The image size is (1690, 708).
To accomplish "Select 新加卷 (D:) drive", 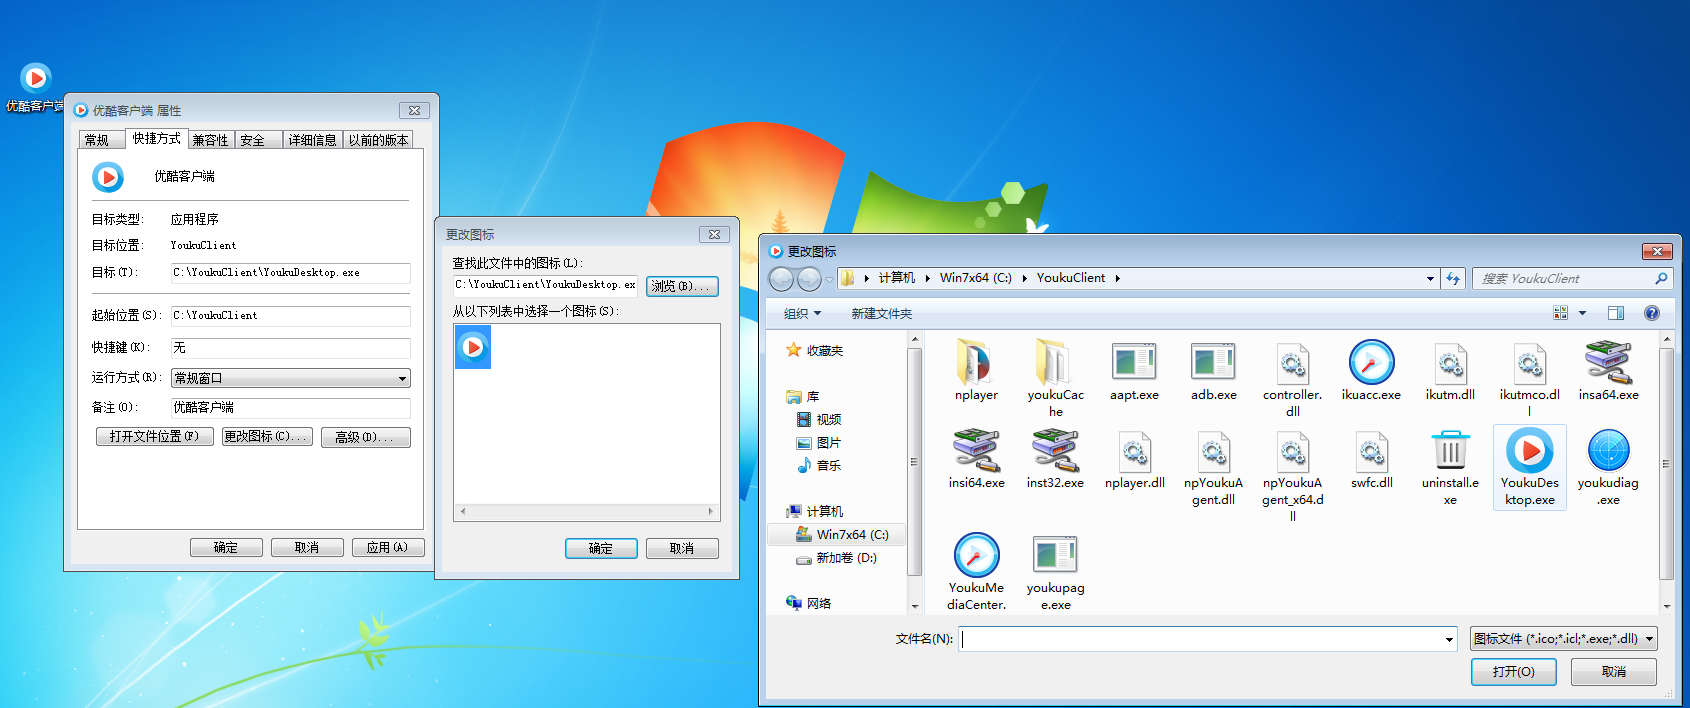I will tap(846, 558).
